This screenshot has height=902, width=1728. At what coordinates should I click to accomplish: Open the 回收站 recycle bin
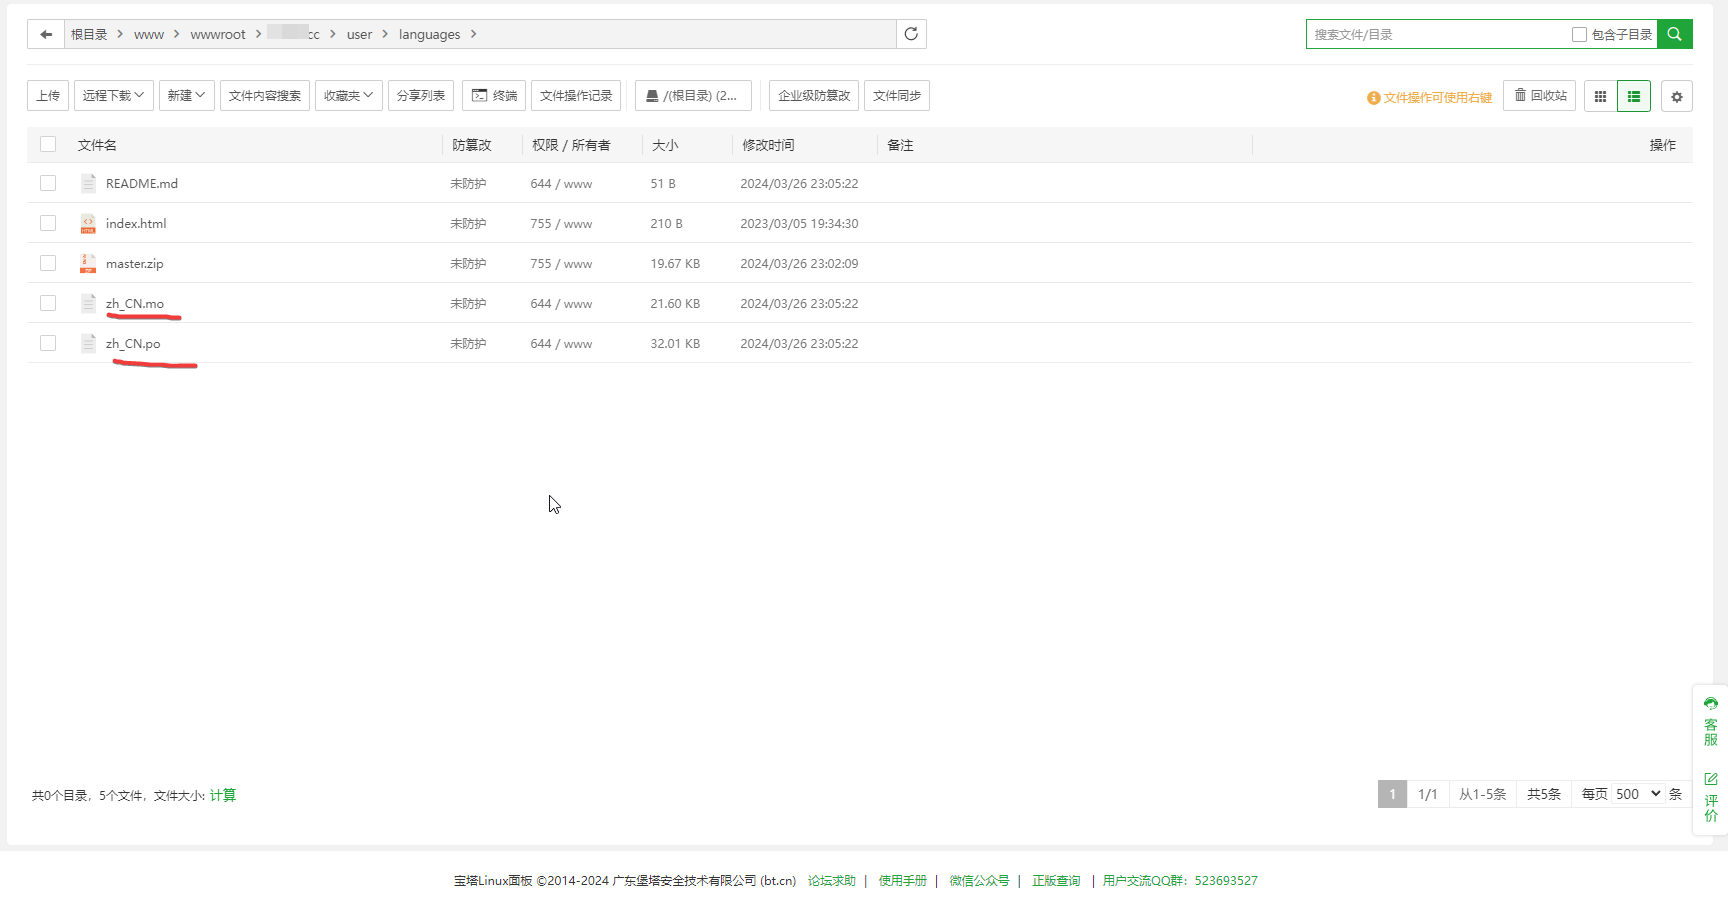click(x=1540, y=96)
